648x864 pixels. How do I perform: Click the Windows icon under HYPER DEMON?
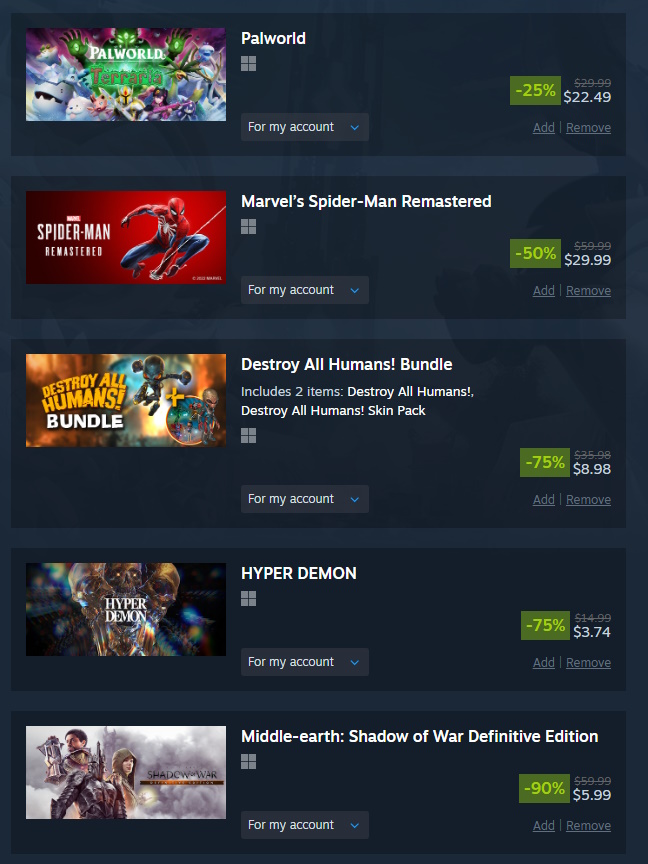click(x=249, y=598)
